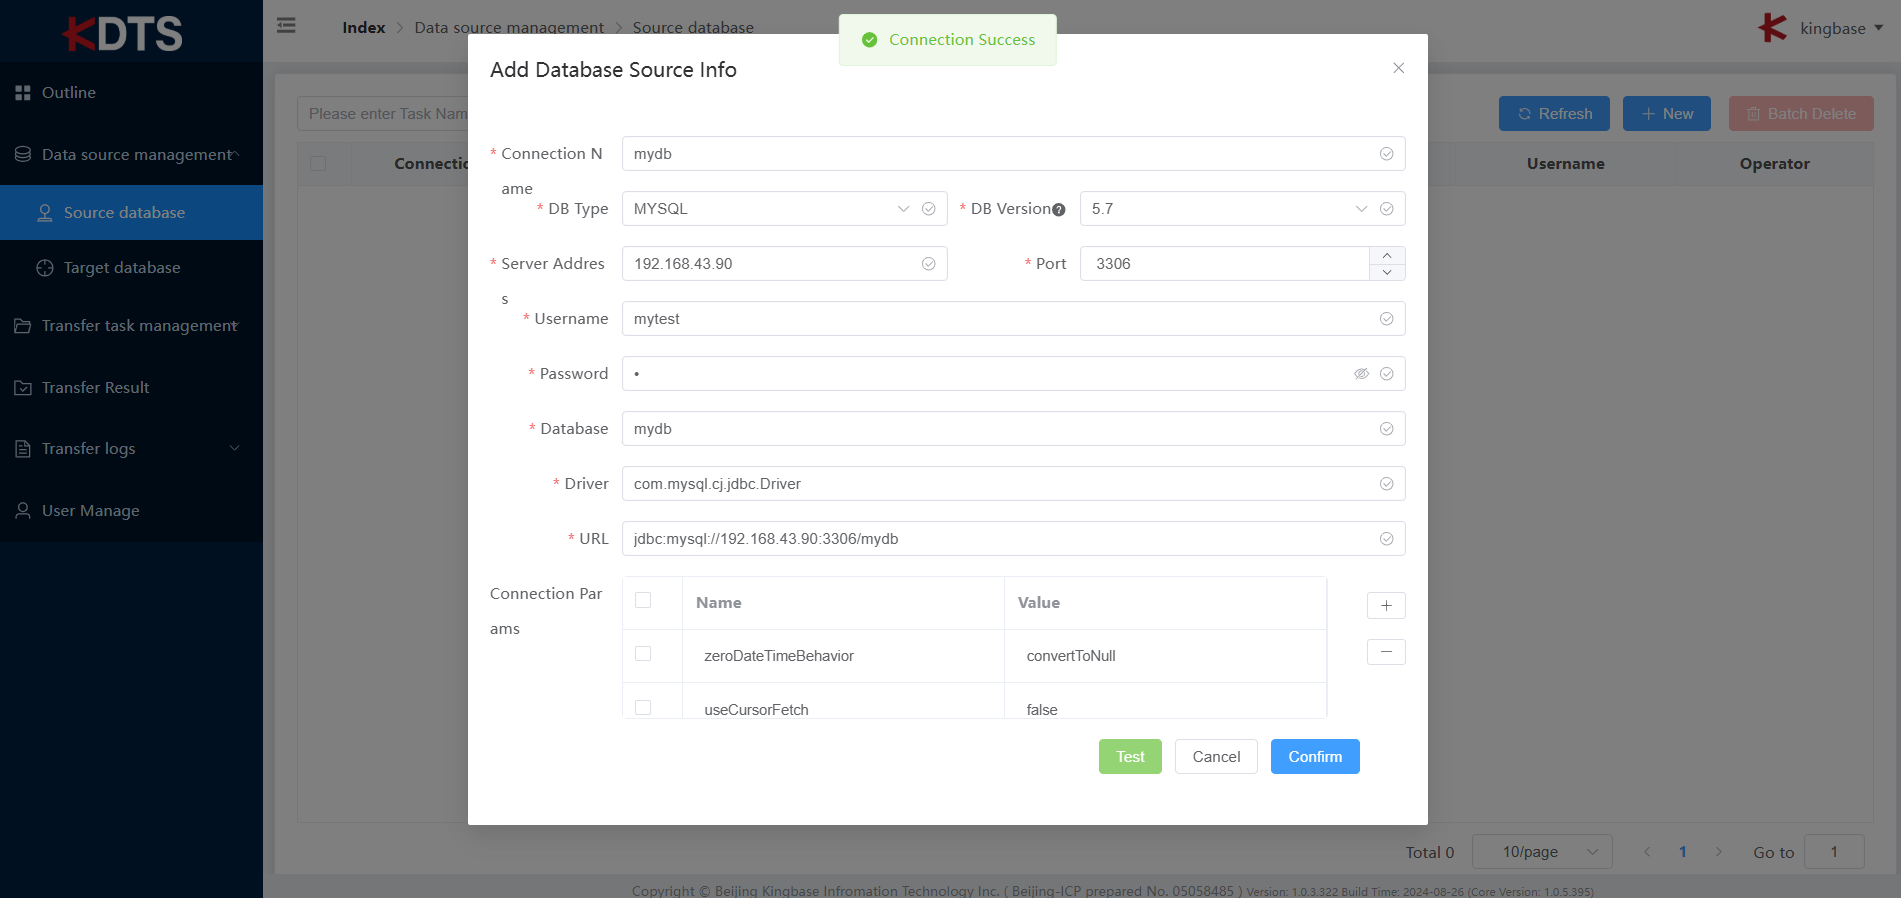Click the Target database icon
The image size is (1901, 898).
tap(45, 268)
